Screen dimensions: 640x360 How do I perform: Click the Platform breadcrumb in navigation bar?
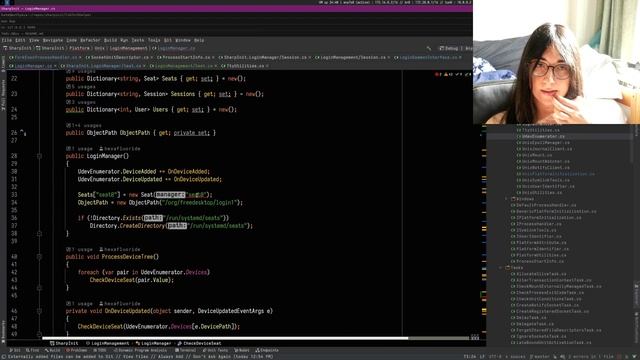(79, 48)
